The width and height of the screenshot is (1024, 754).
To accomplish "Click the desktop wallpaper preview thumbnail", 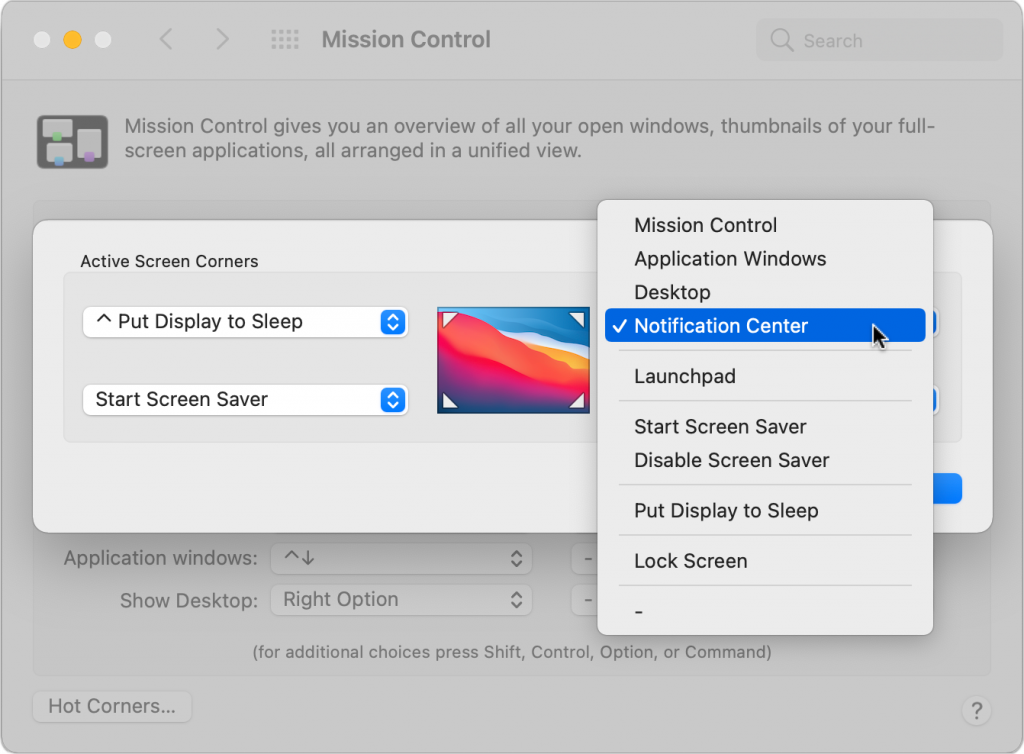I will [513, 360].
